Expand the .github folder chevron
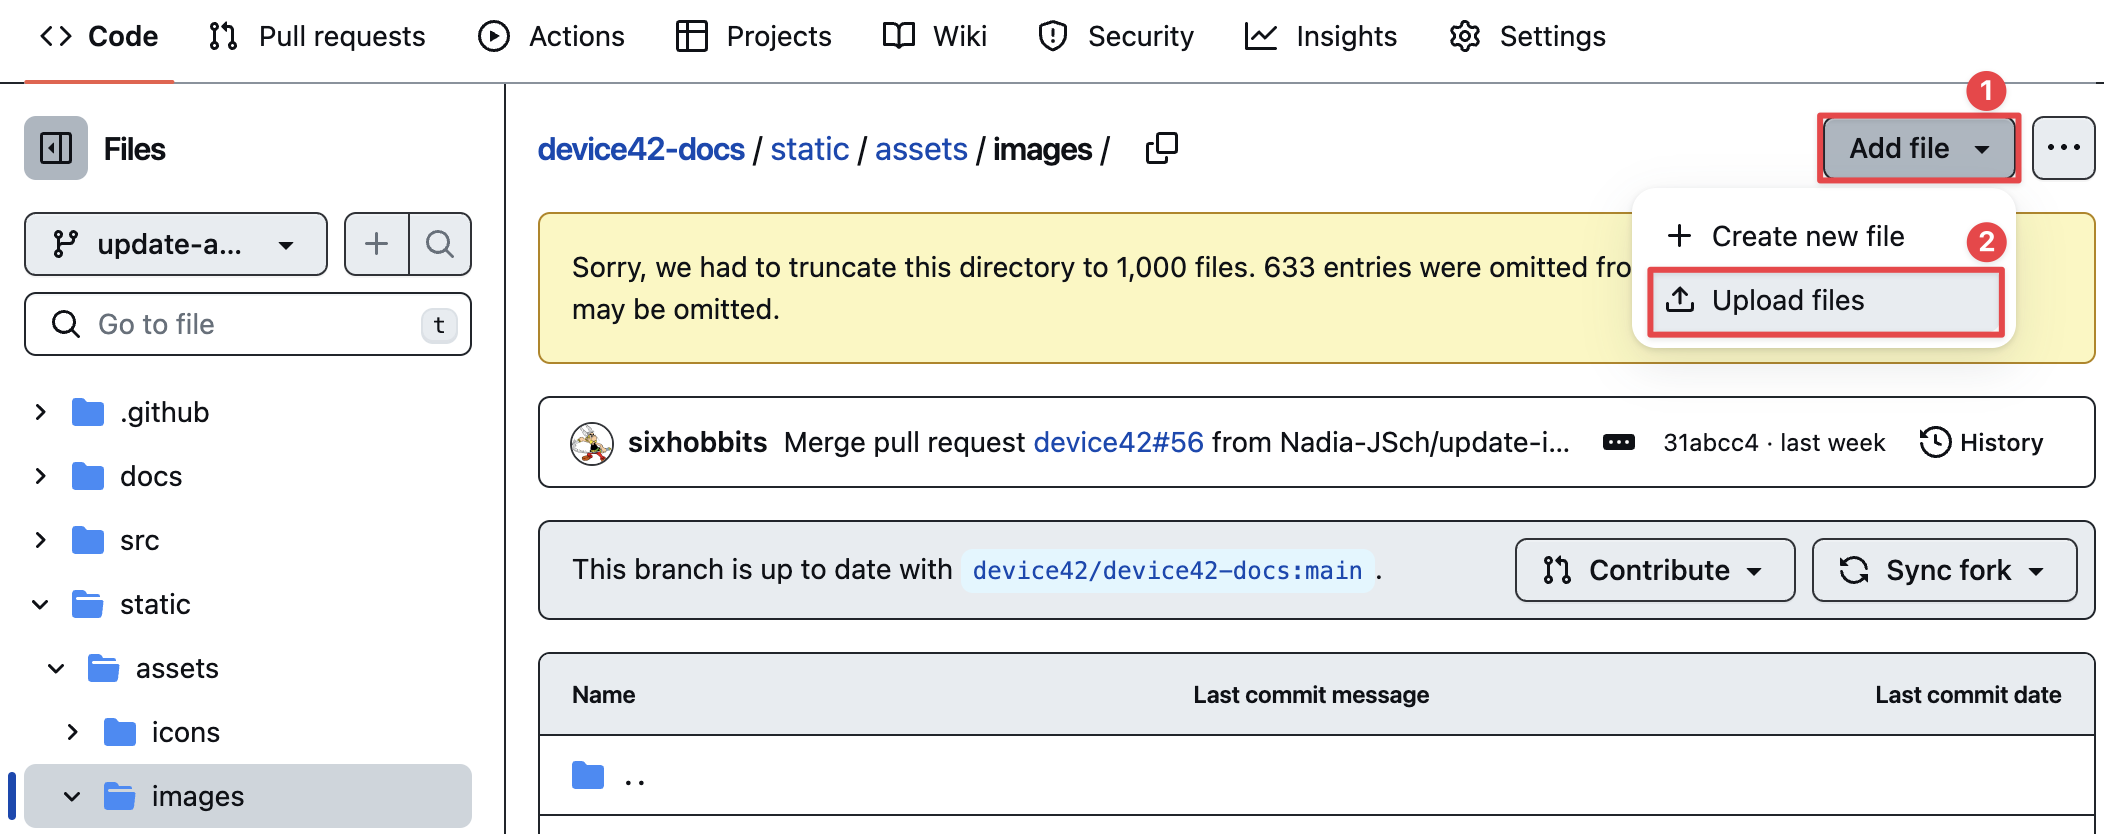 click(x=40, y=412)
